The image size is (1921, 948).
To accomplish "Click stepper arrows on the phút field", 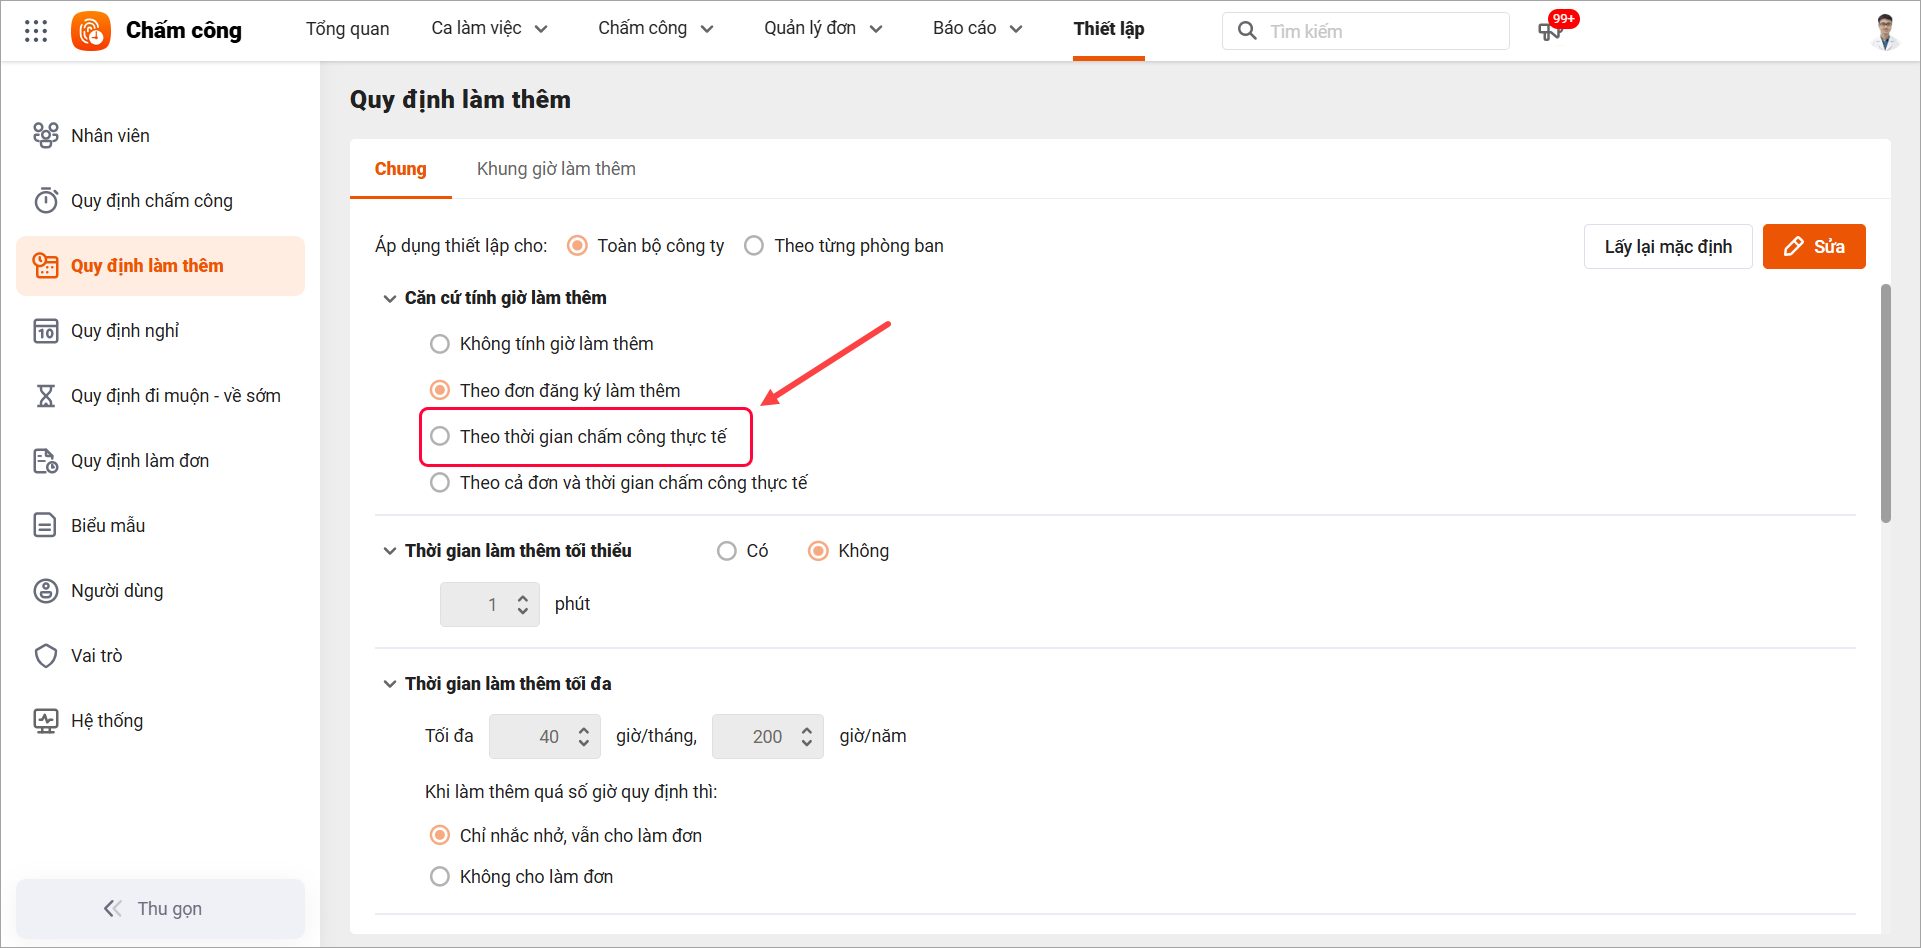I will pos(523,604).
